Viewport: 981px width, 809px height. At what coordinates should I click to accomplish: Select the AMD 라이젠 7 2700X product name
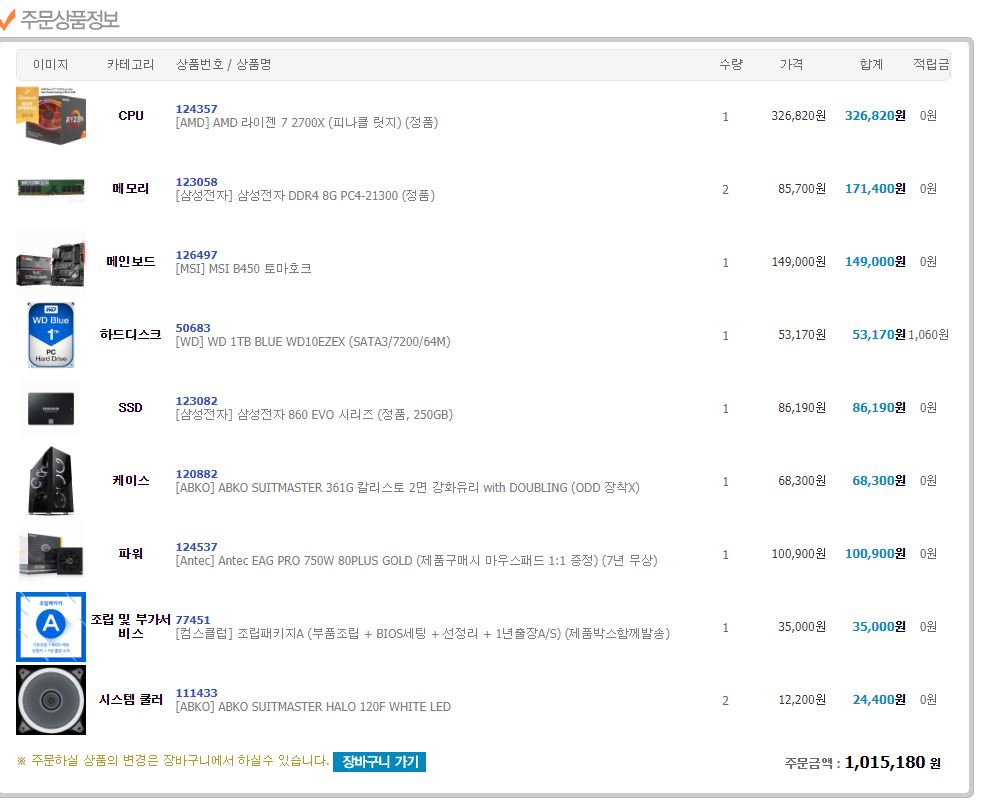(307, 123)
